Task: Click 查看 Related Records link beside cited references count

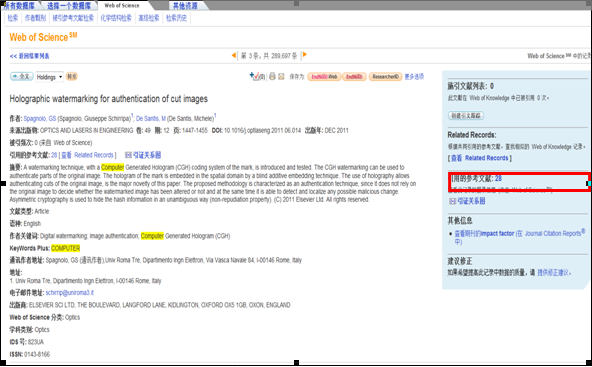Action: click(87, 155)
